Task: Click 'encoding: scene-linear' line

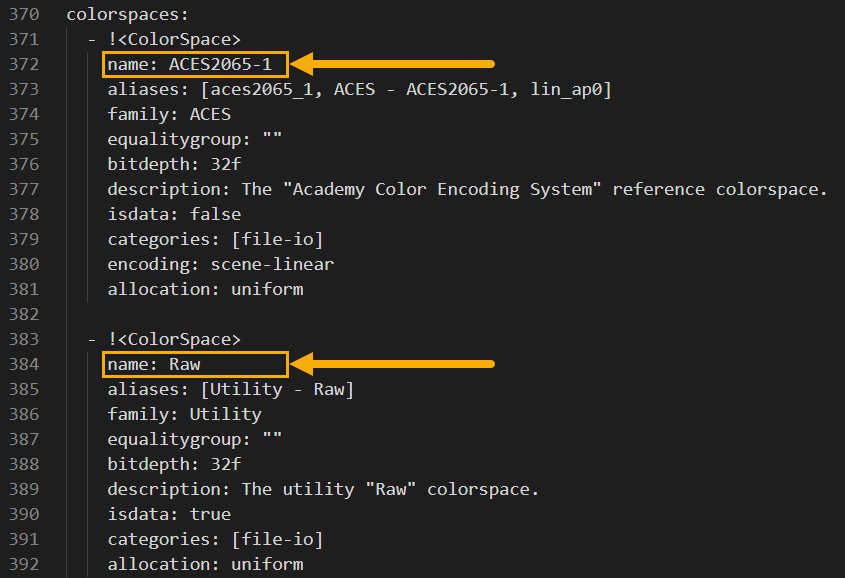Action: coord(220,264)
